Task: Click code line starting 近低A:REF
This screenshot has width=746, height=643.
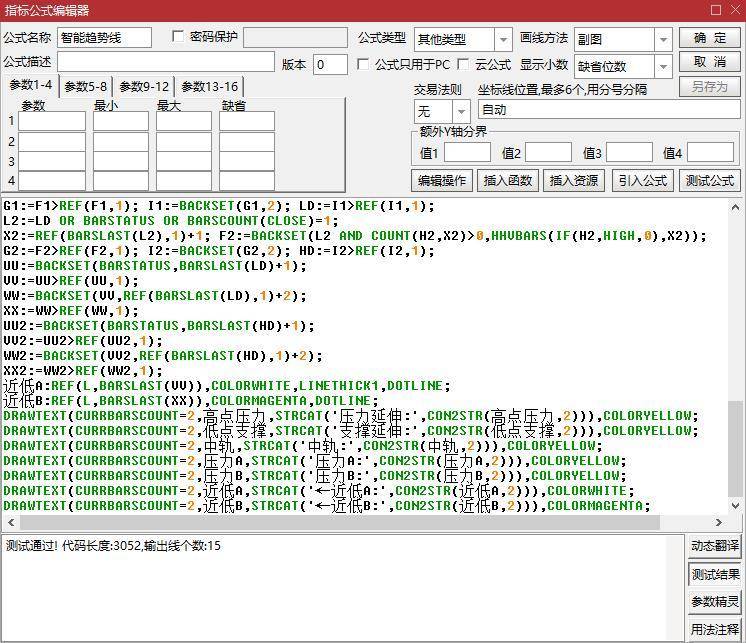Action: [x=226, y=386]
